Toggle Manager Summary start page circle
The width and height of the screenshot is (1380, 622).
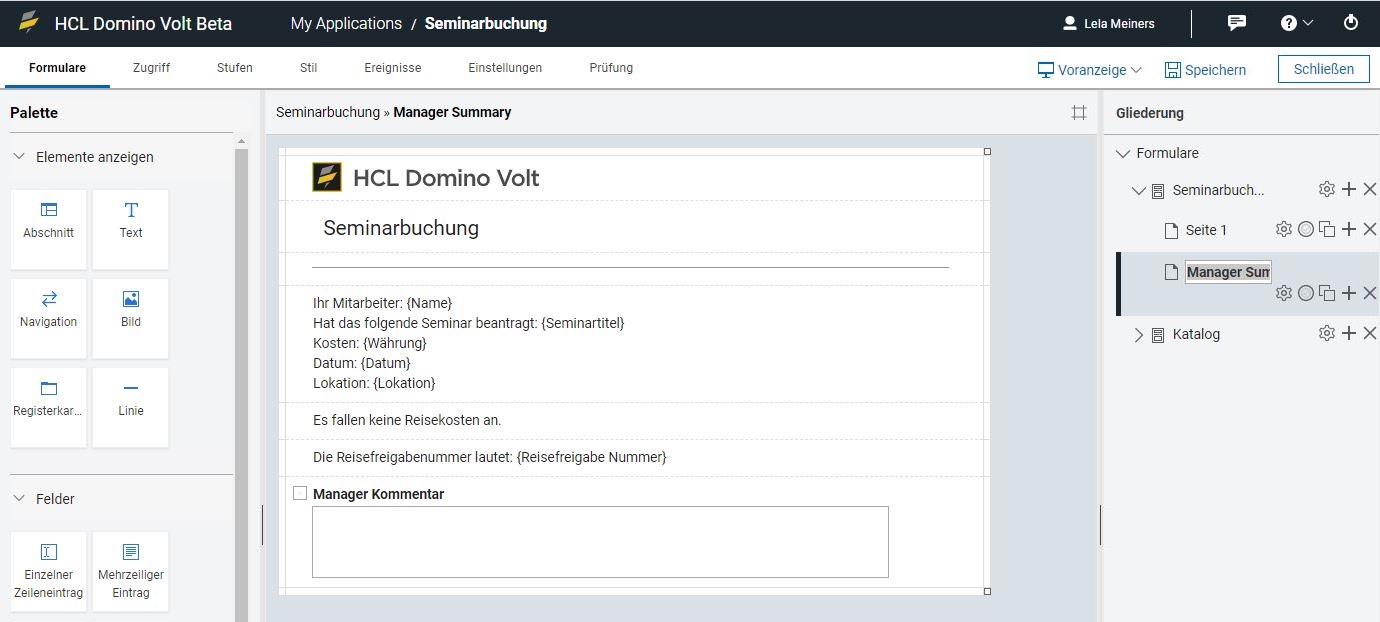(1306, 293)
